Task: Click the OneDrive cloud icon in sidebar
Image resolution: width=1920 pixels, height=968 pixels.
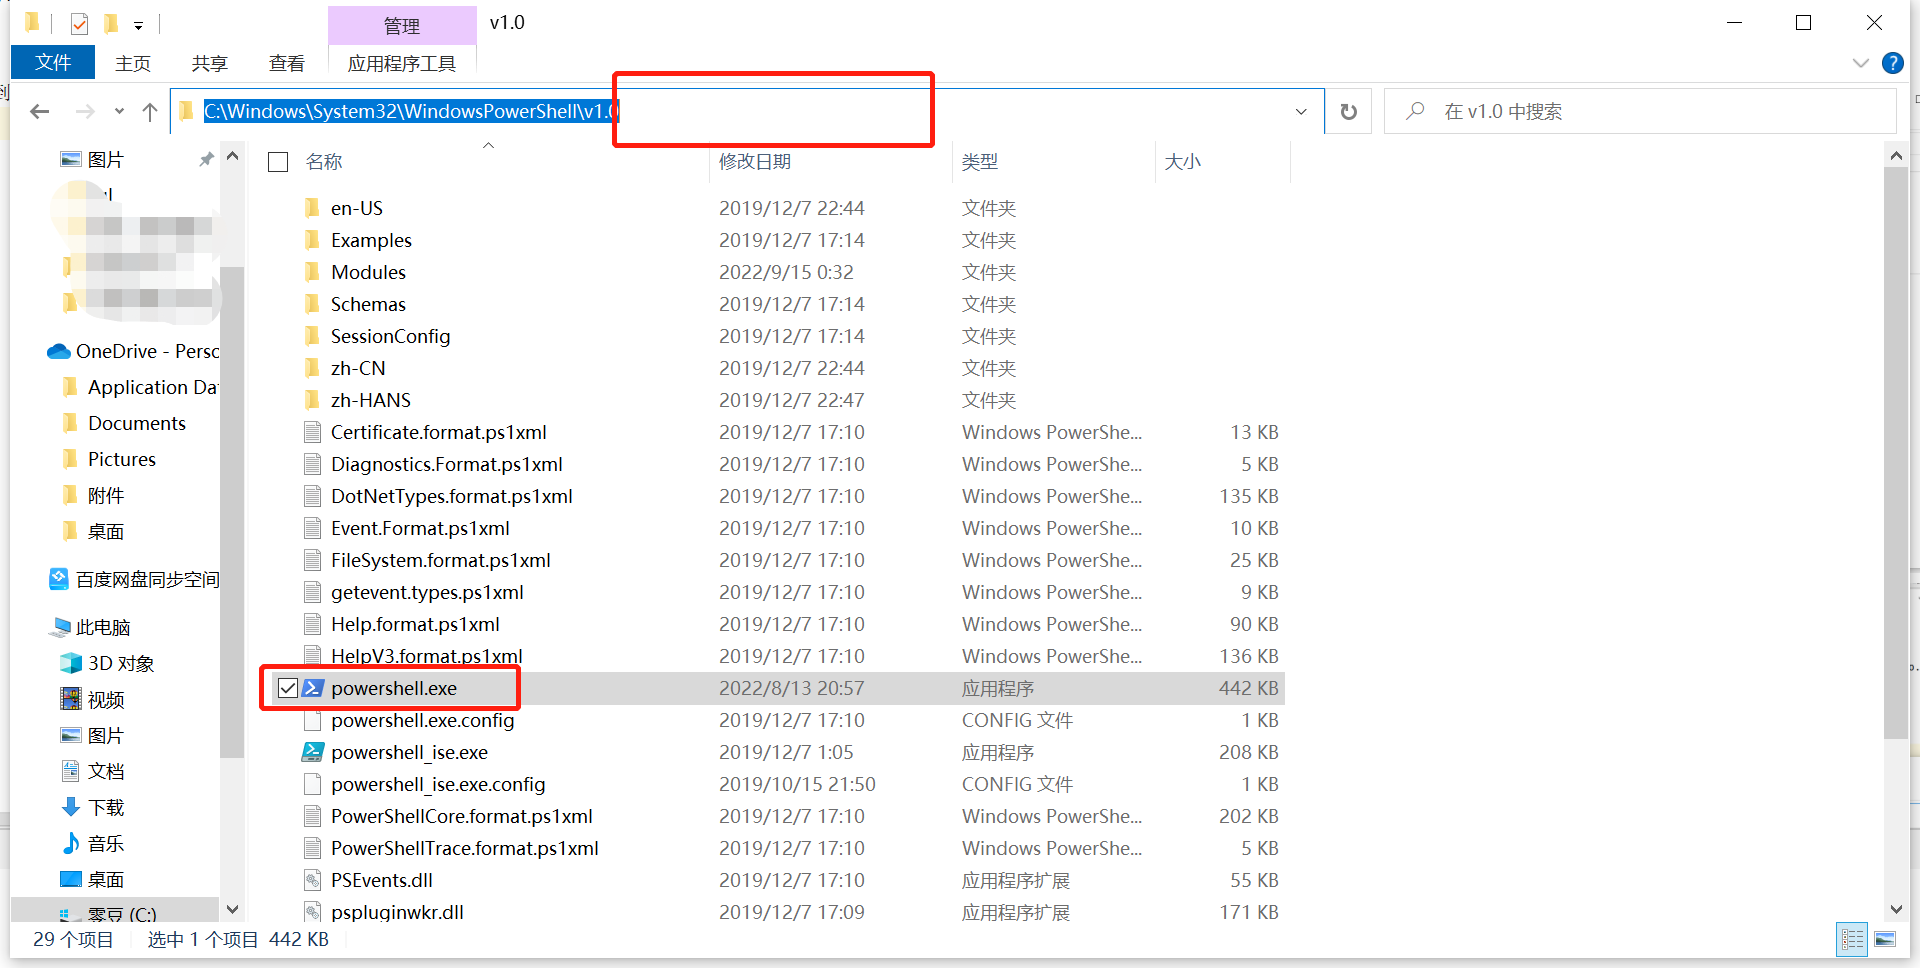Action: click(59, 352)
